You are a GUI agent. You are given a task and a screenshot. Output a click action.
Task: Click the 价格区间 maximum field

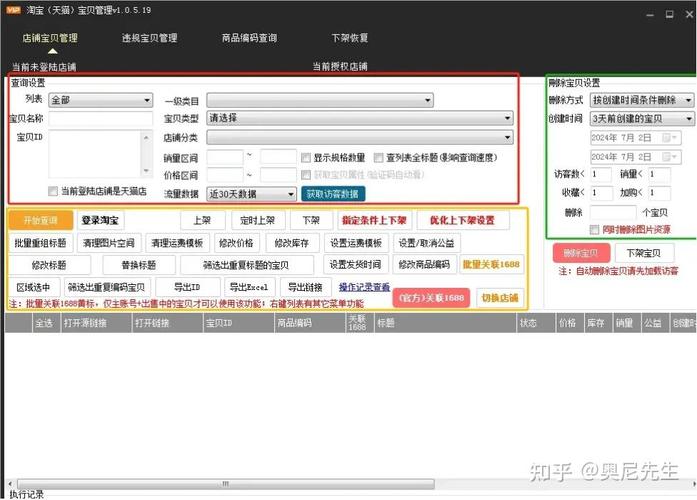[x=278, y=175]
